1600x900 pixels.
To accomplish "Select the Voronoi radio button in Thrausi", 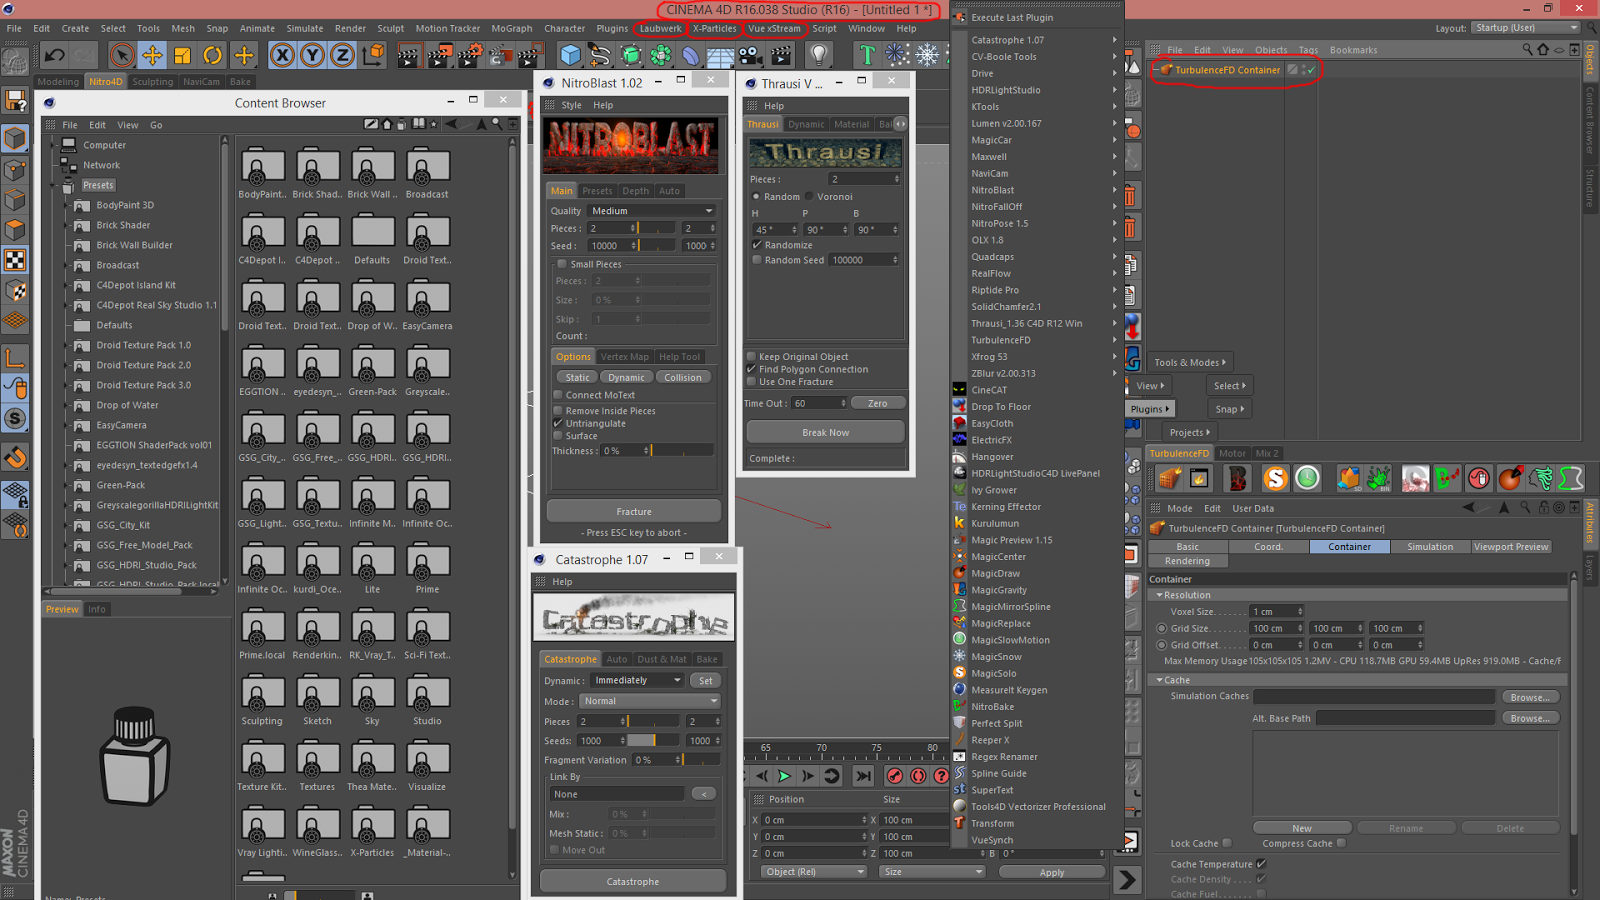I will (x=809, y=197).
